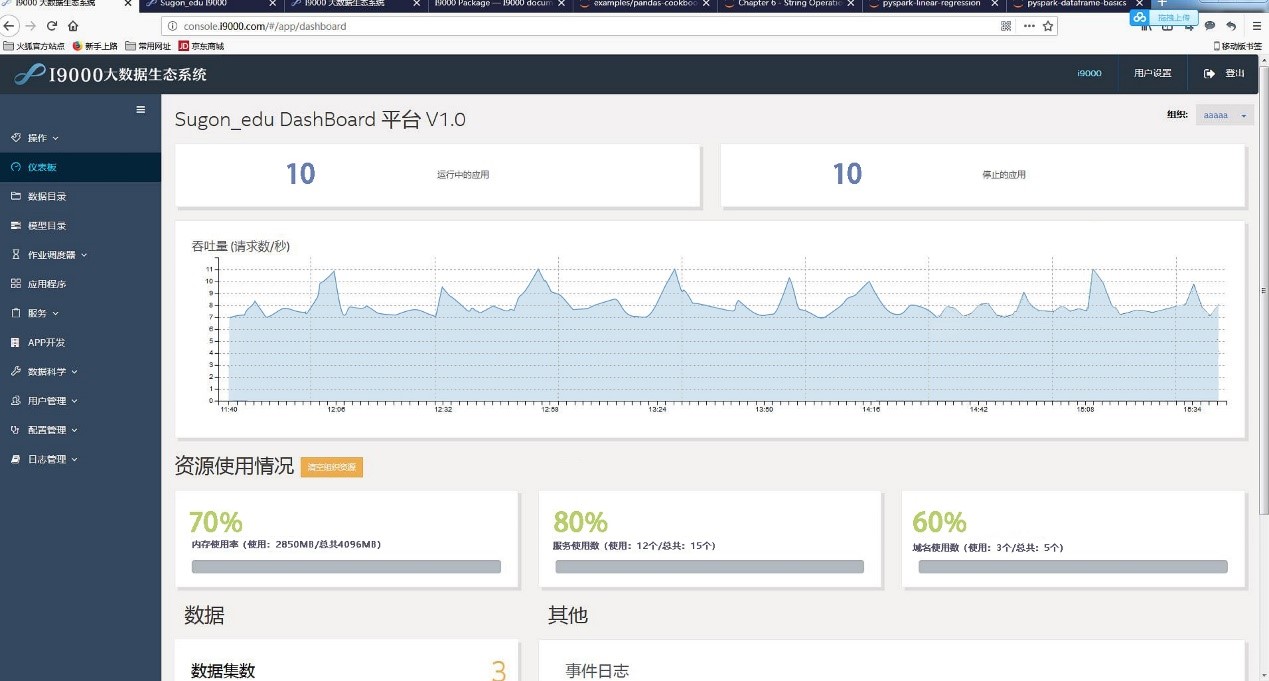The width and height of the screenshot is (1269, 681).
Task: Open the page actions three-dot menu
Action: (x=1029, y=26)
